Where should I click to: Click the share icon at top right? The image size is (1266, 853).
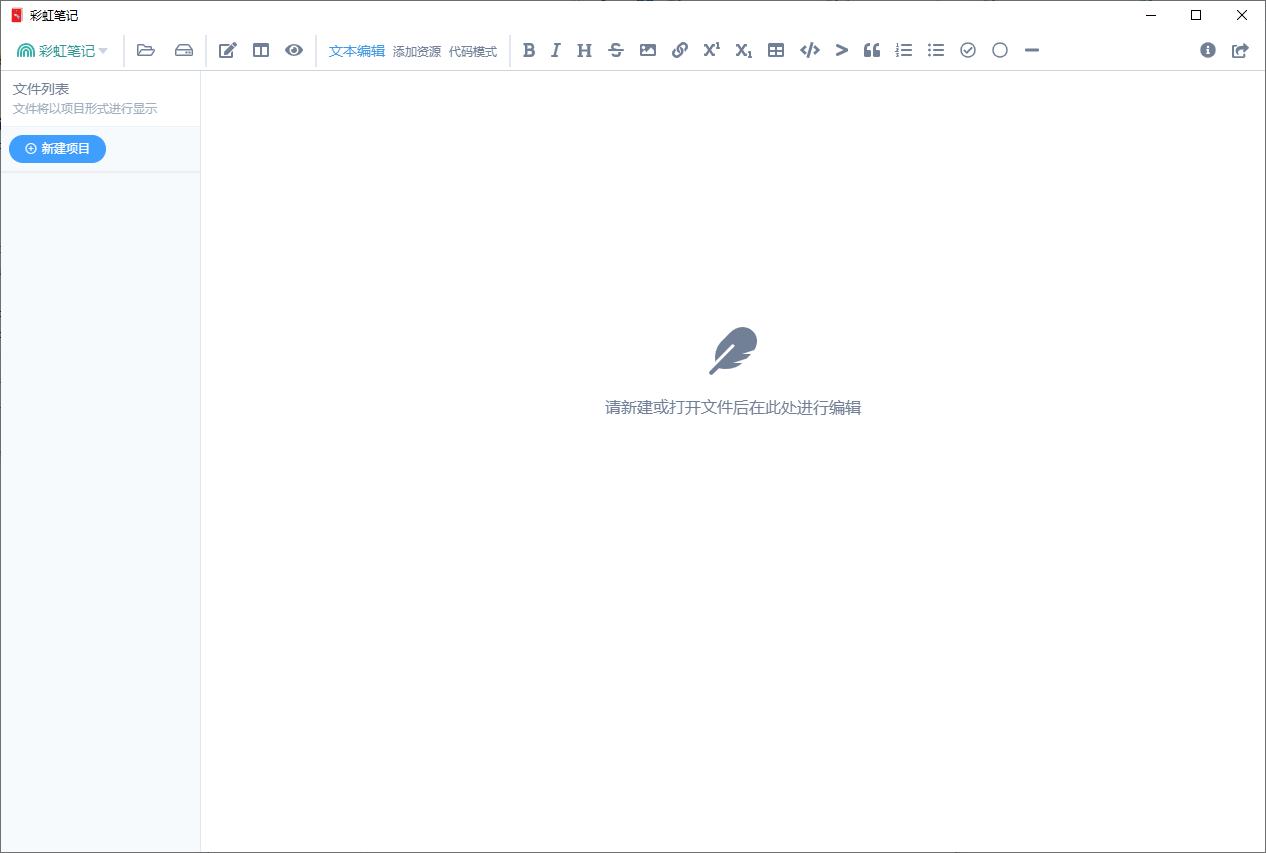coord(1239,50)
